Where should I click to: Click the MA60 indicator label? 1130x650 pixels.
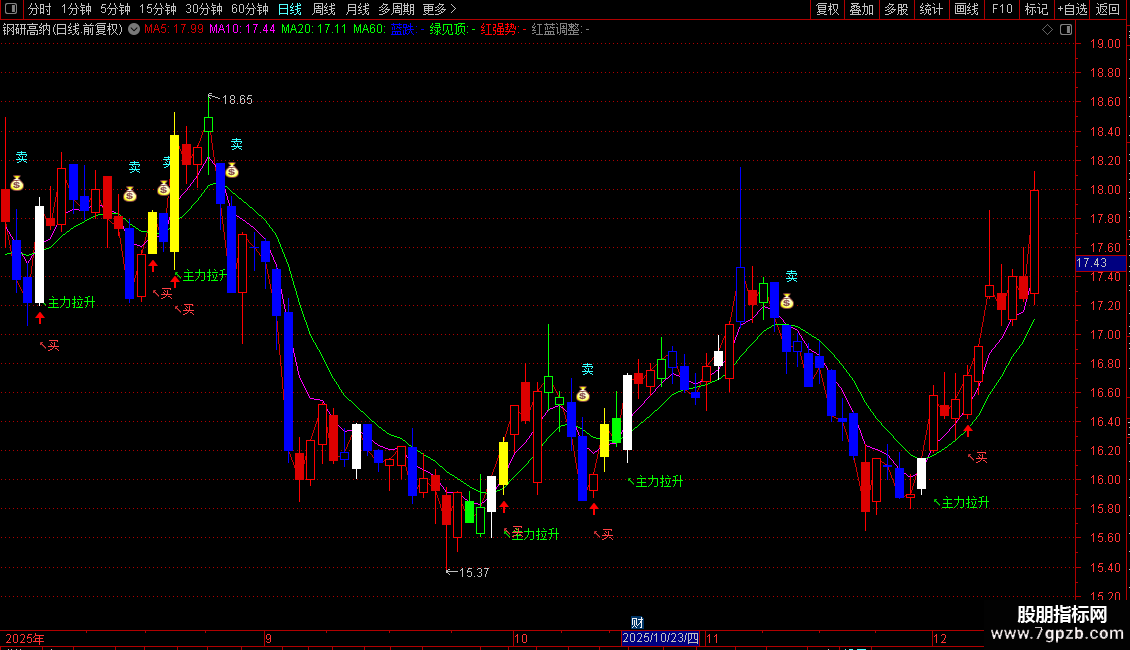[x=369, y=30]
